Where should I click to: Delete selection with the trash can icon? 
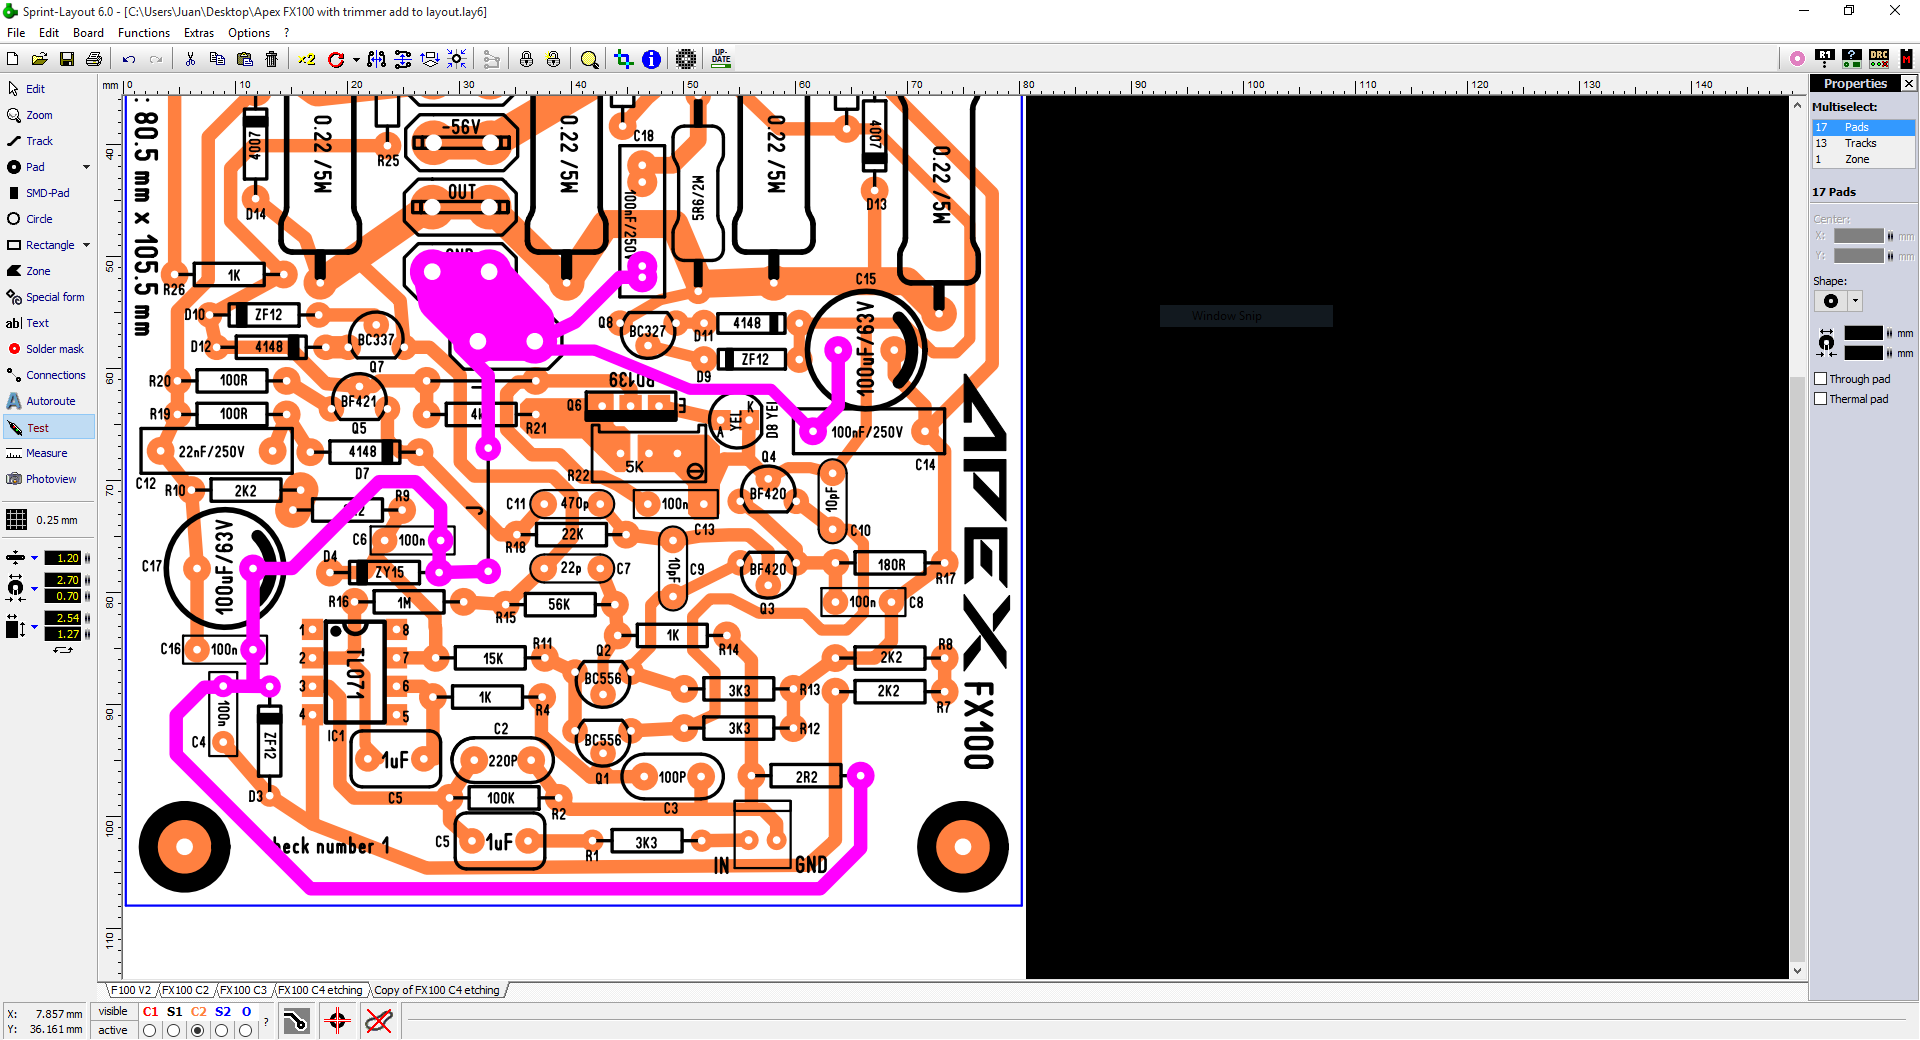[271, 60]
